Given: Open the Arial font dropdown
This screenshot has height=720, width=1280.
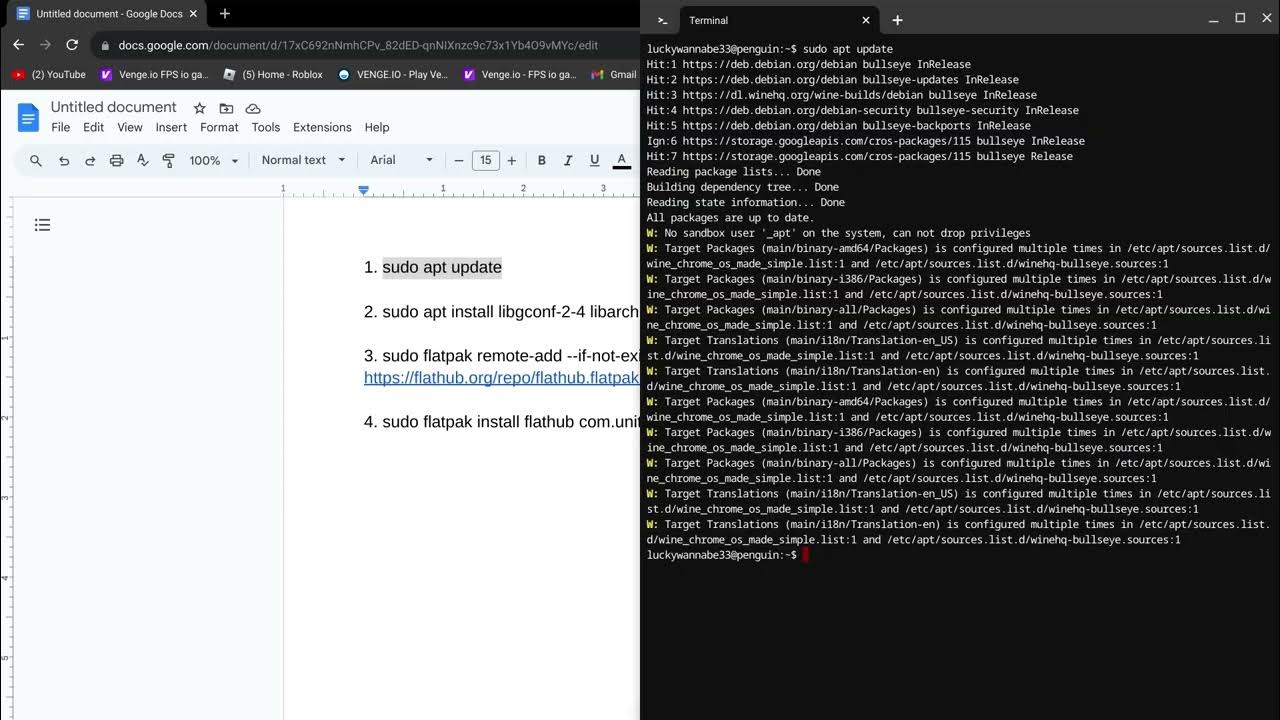Looking at the screenshot, I should (402, 160).
